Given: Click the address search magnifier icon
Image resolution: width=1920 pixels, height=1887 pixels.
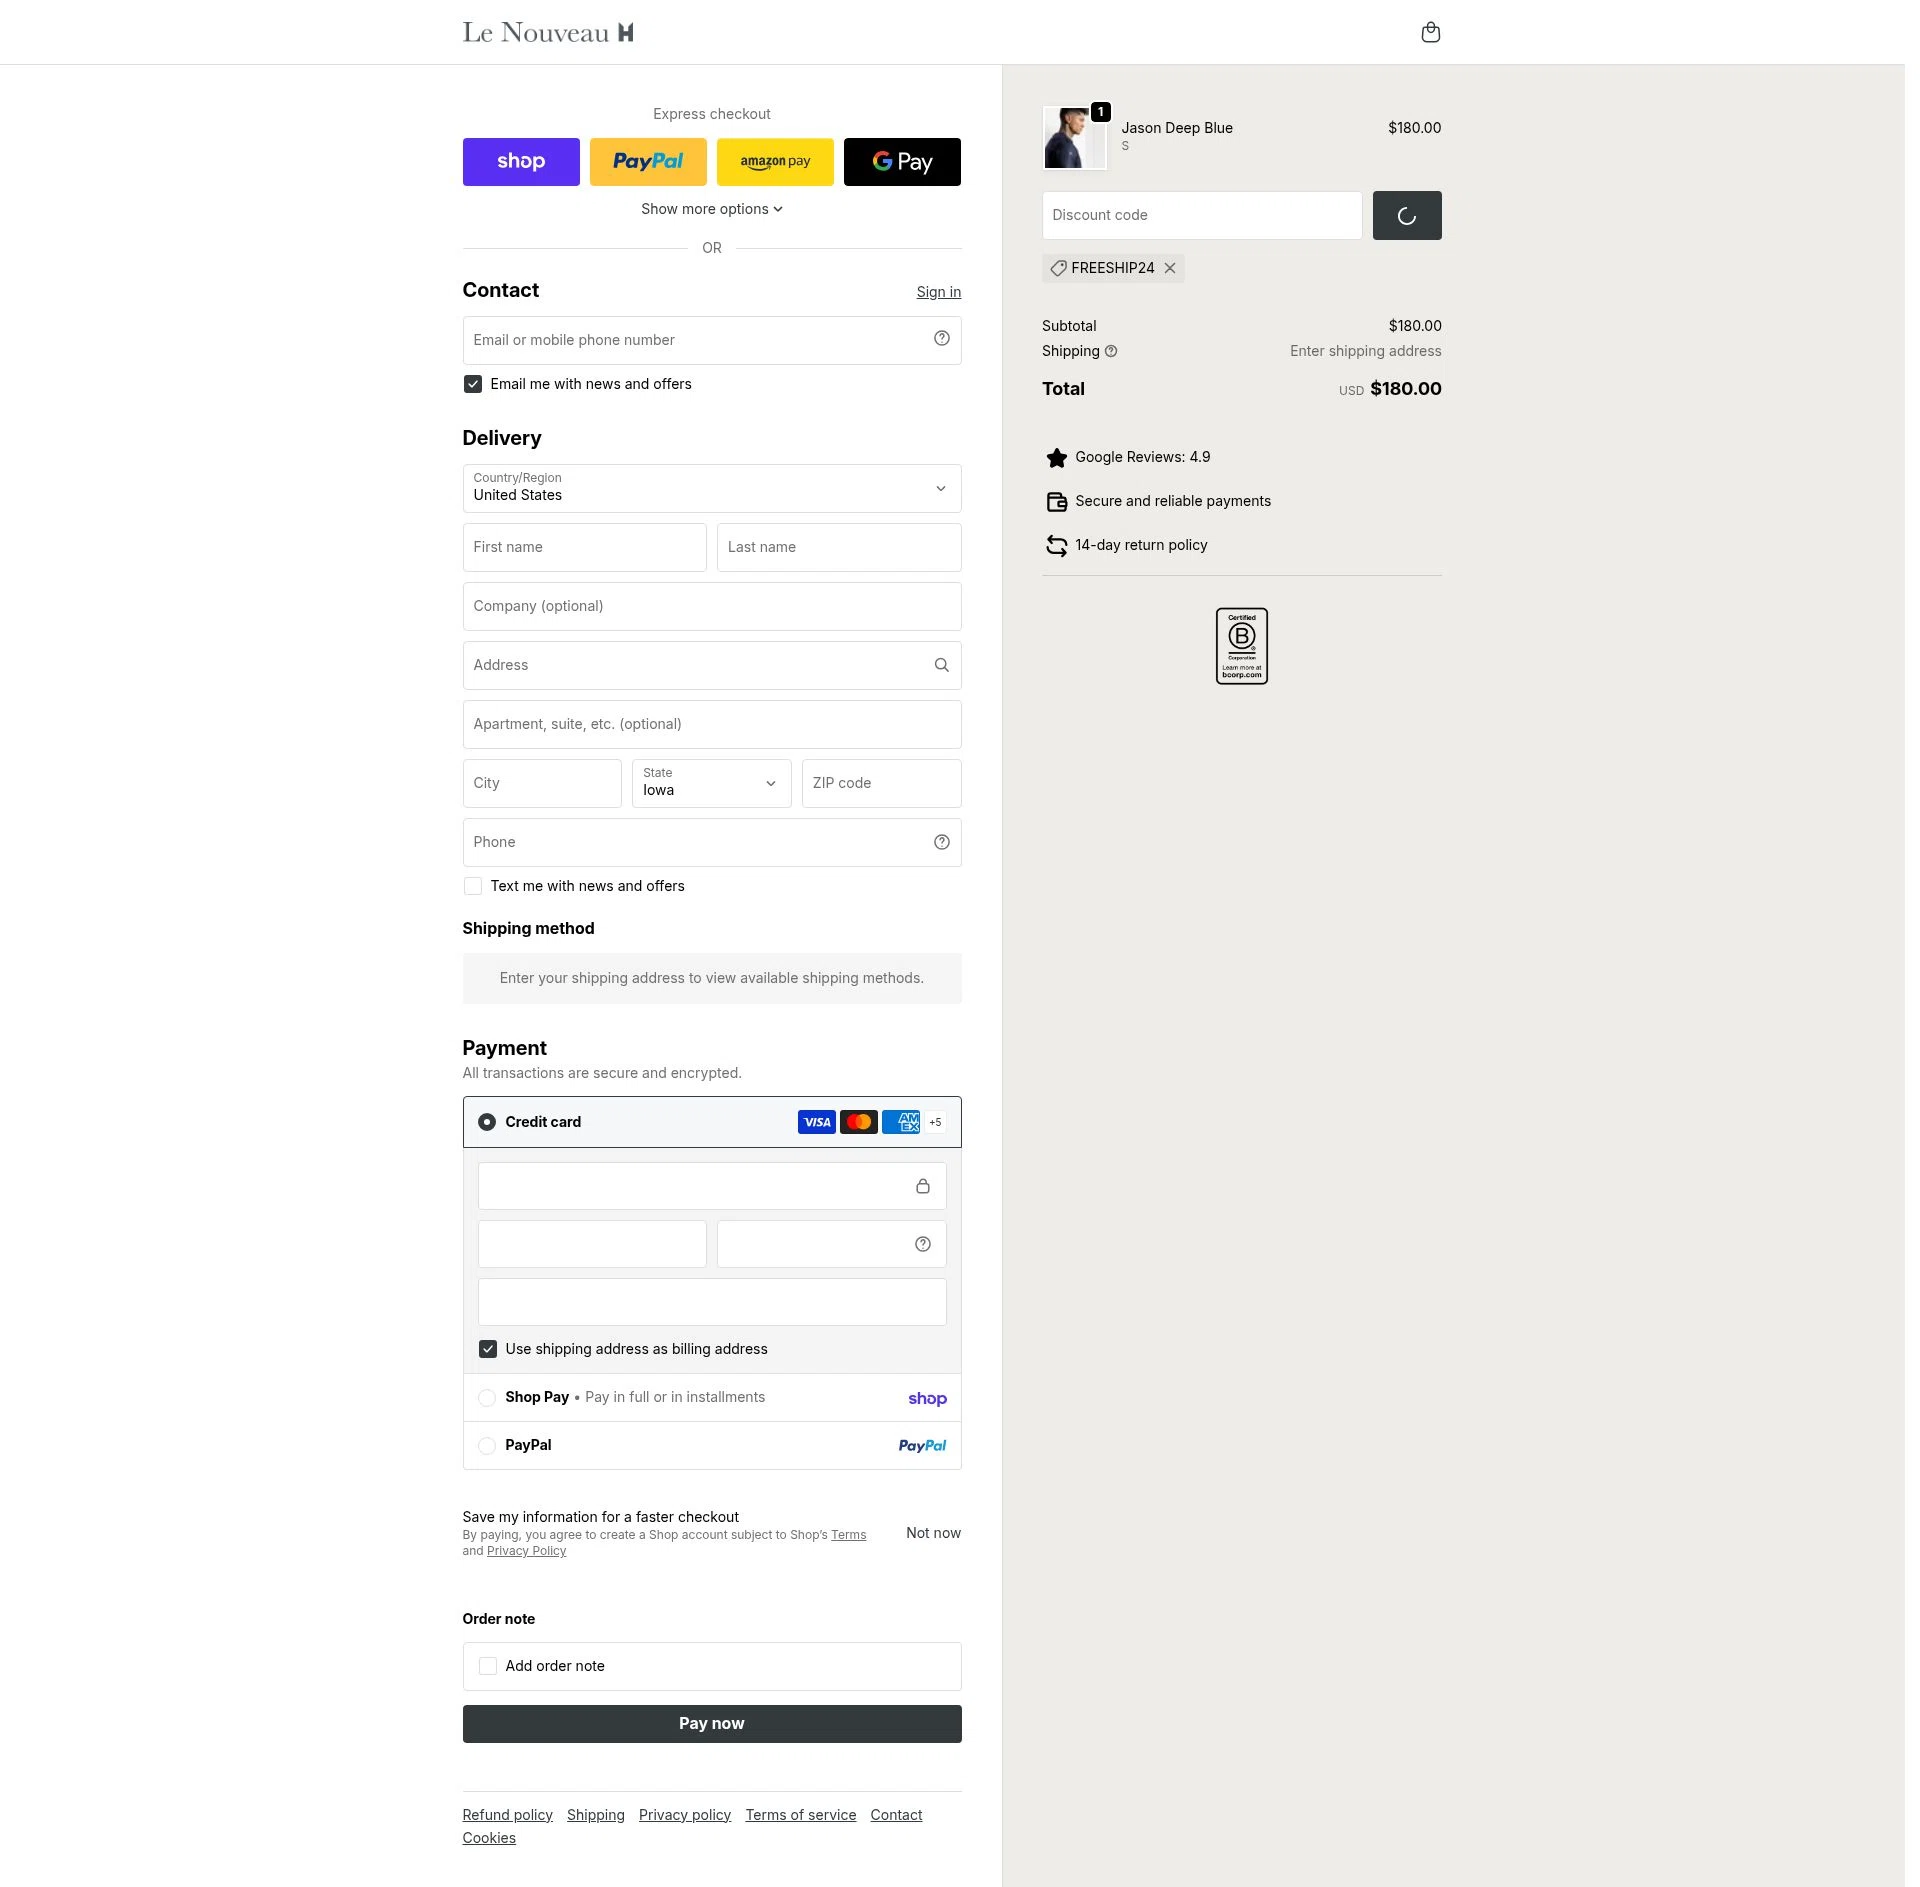Looking at the screenshot, I should 941,665.
